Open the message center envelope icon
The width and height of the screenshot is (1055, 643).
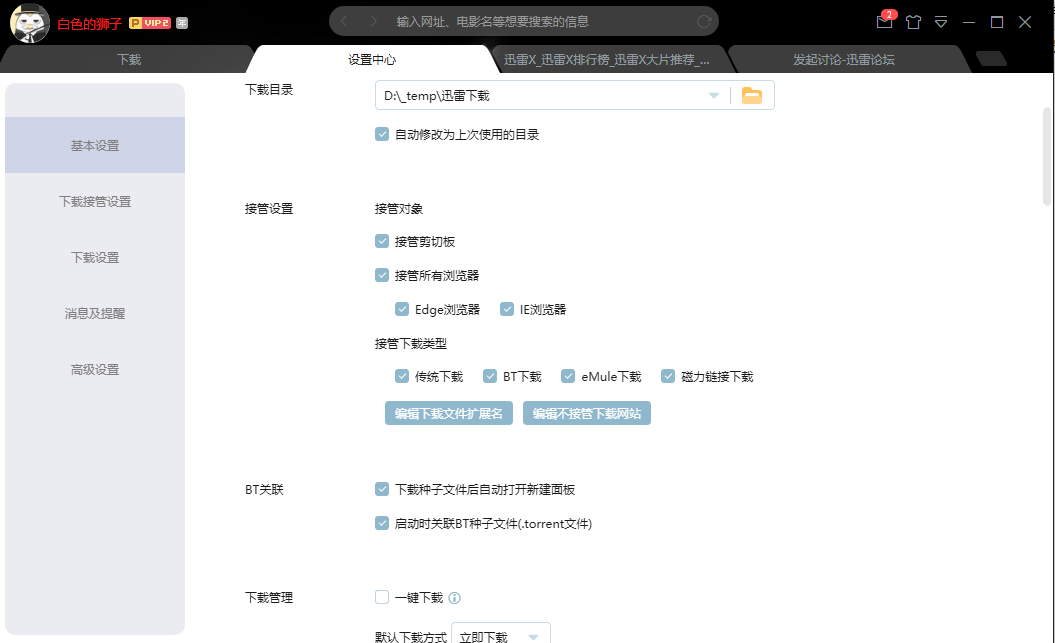tap(884, 21)
